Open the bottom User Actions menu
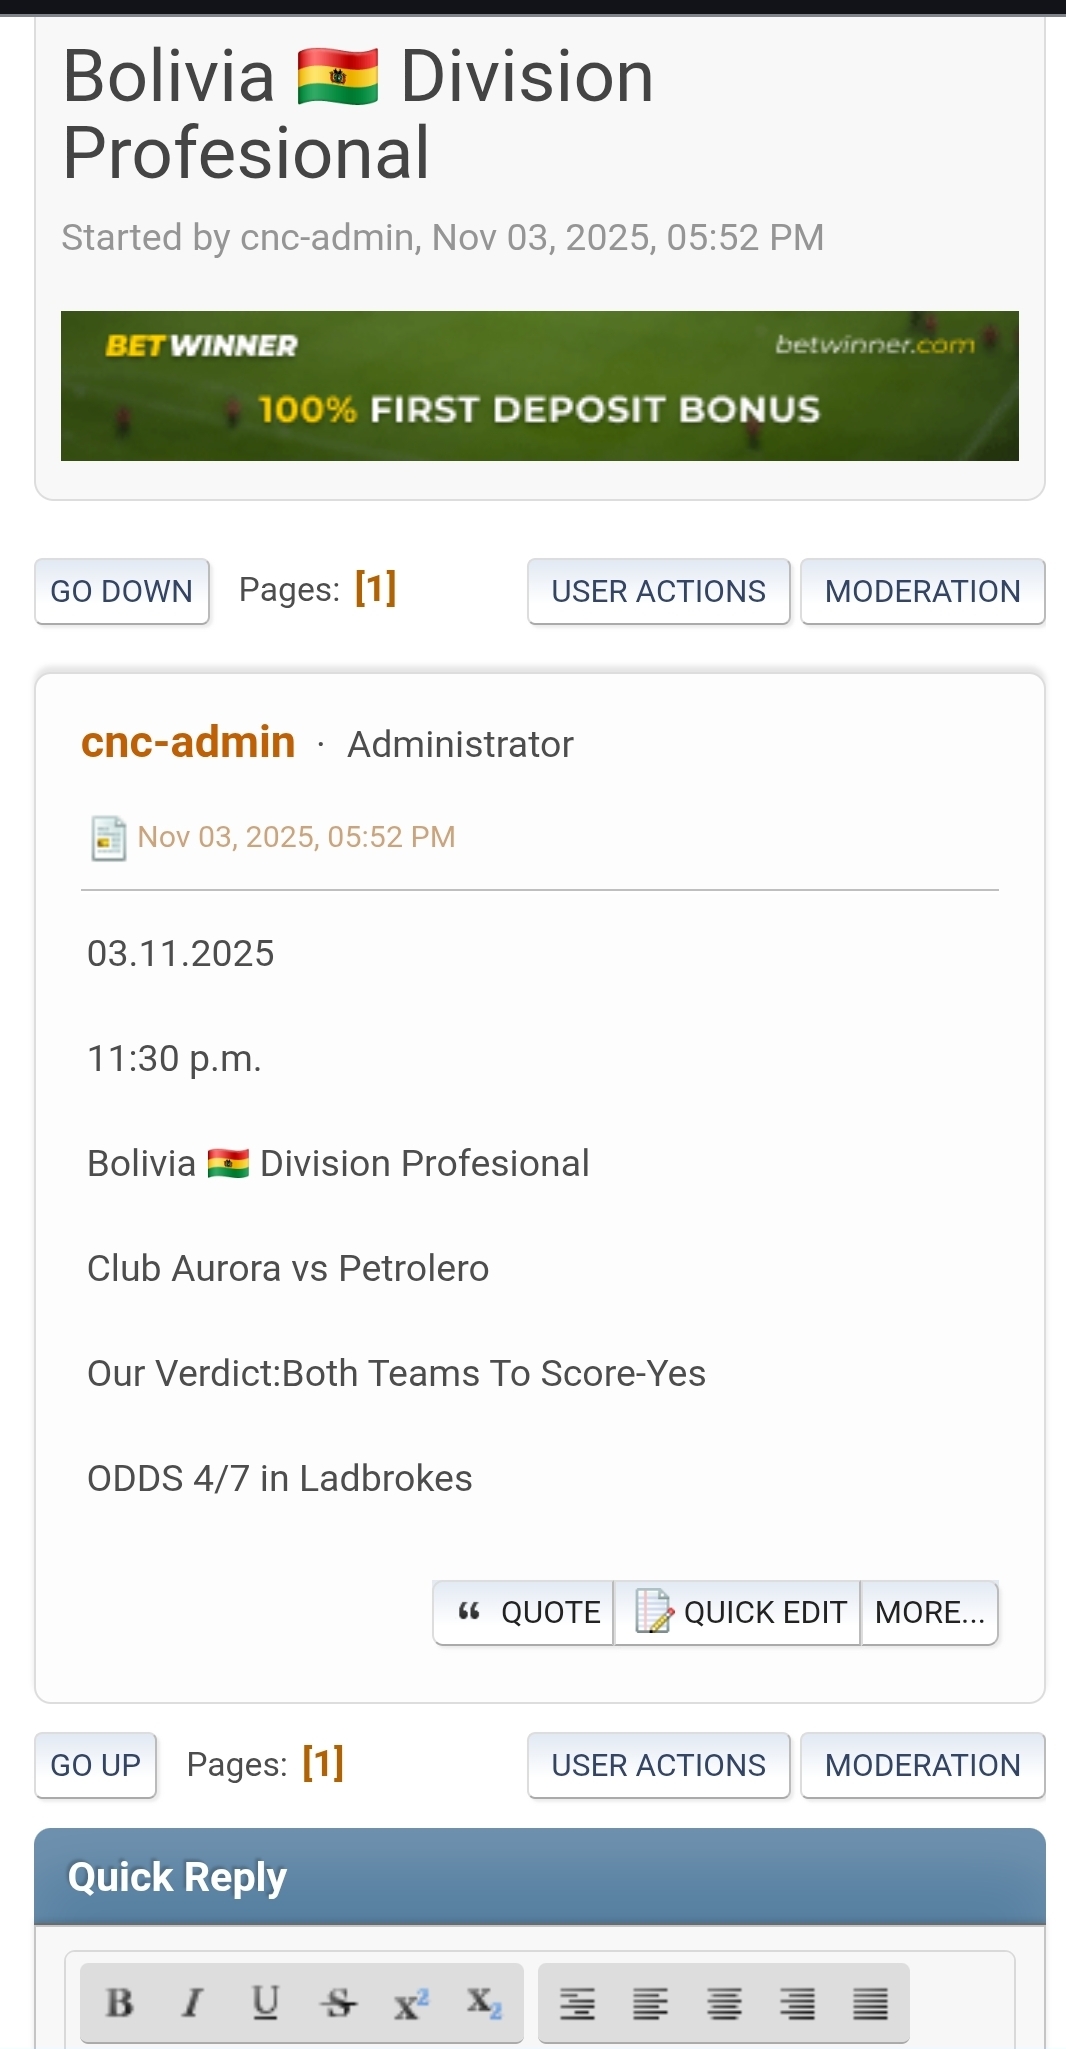 (658, 1765)
